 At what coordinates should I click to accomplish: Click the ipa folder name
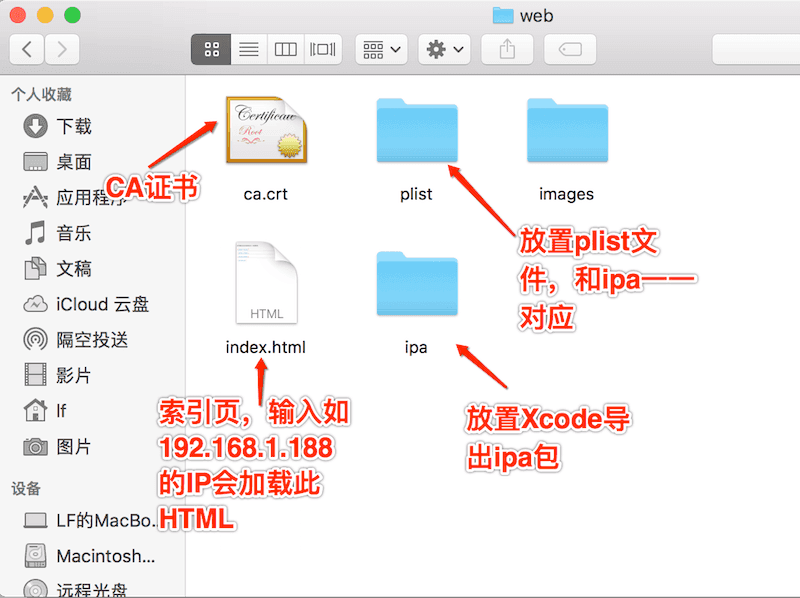pos(416,347)
